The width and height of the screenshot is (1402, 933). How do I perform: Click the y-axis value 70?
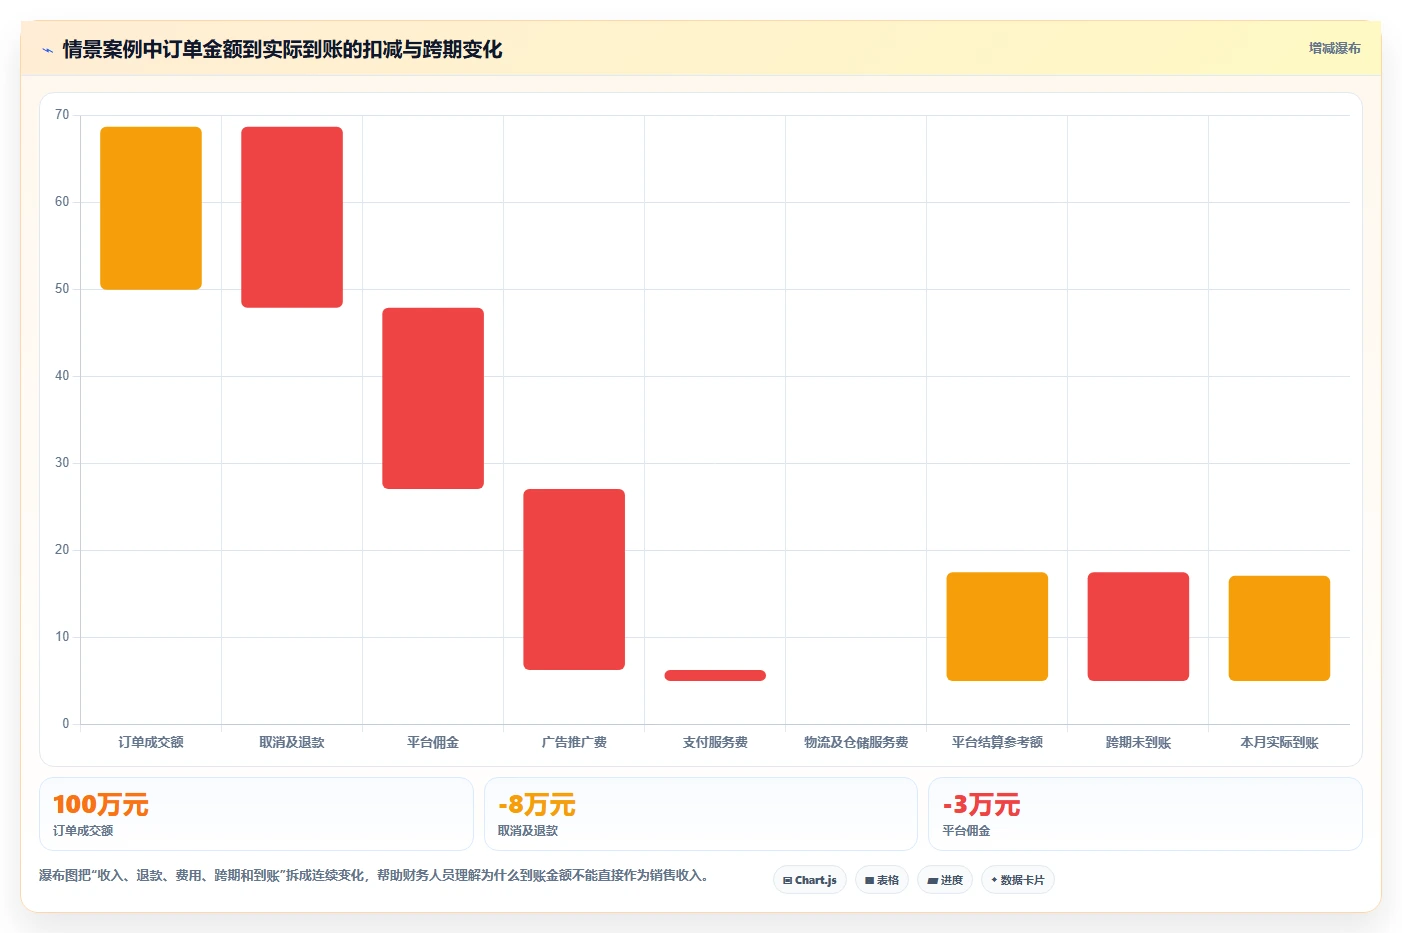pyautogui.click(x=62, y=115)
